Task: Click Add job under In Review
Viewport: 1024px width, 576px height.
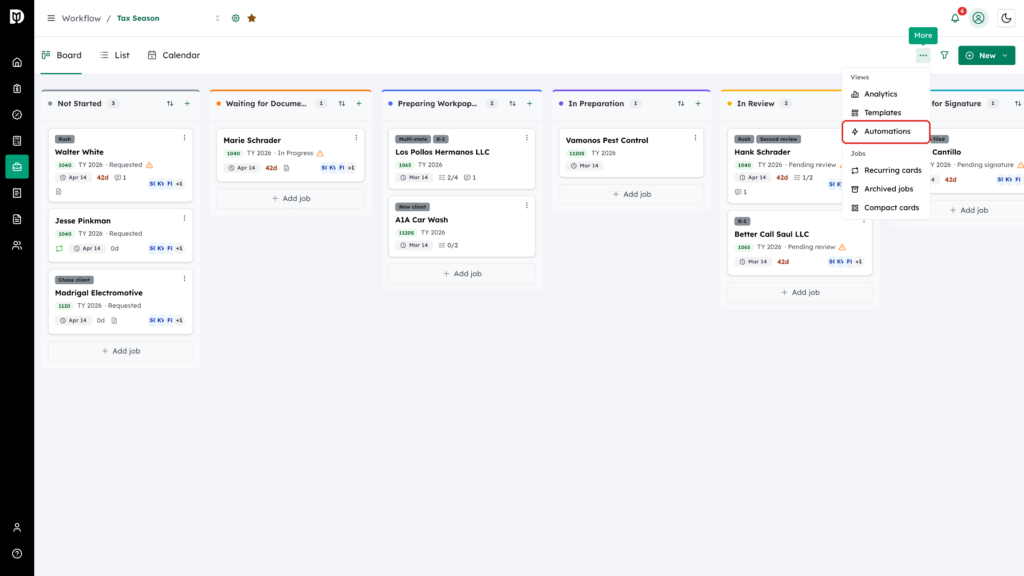Action: click(800, 293)
